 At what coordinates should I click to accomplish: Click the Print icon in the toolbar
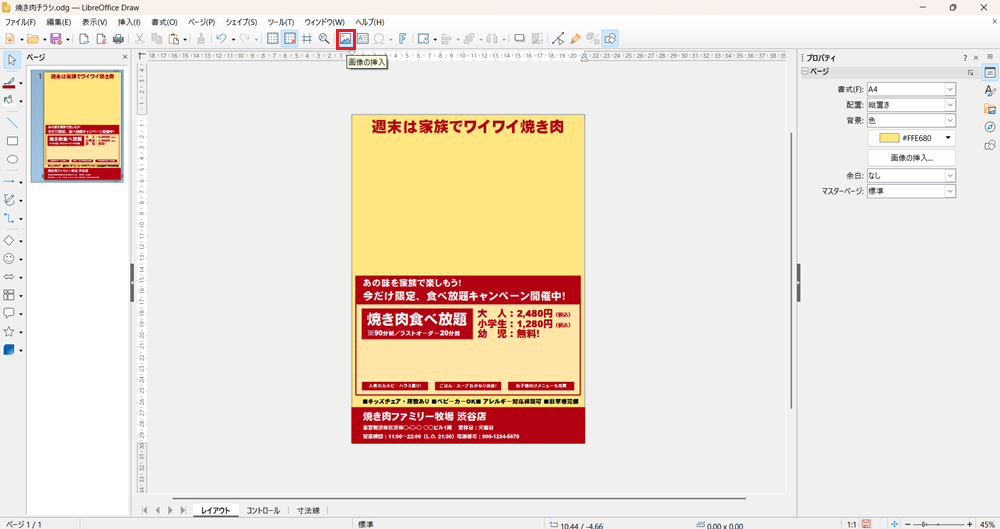coord(118,39)
